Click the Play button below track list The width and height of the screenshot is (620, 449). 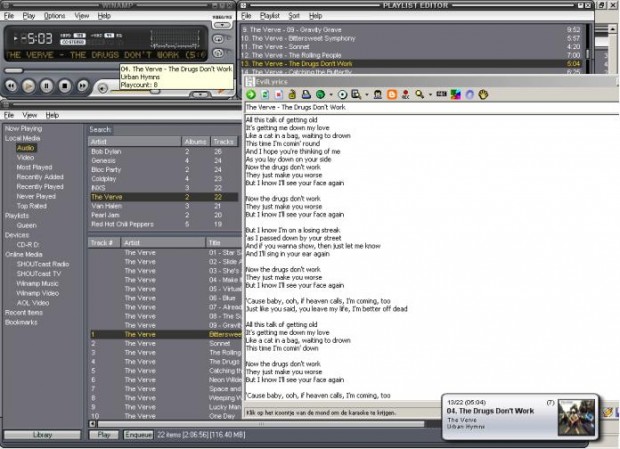coord(104,435)
